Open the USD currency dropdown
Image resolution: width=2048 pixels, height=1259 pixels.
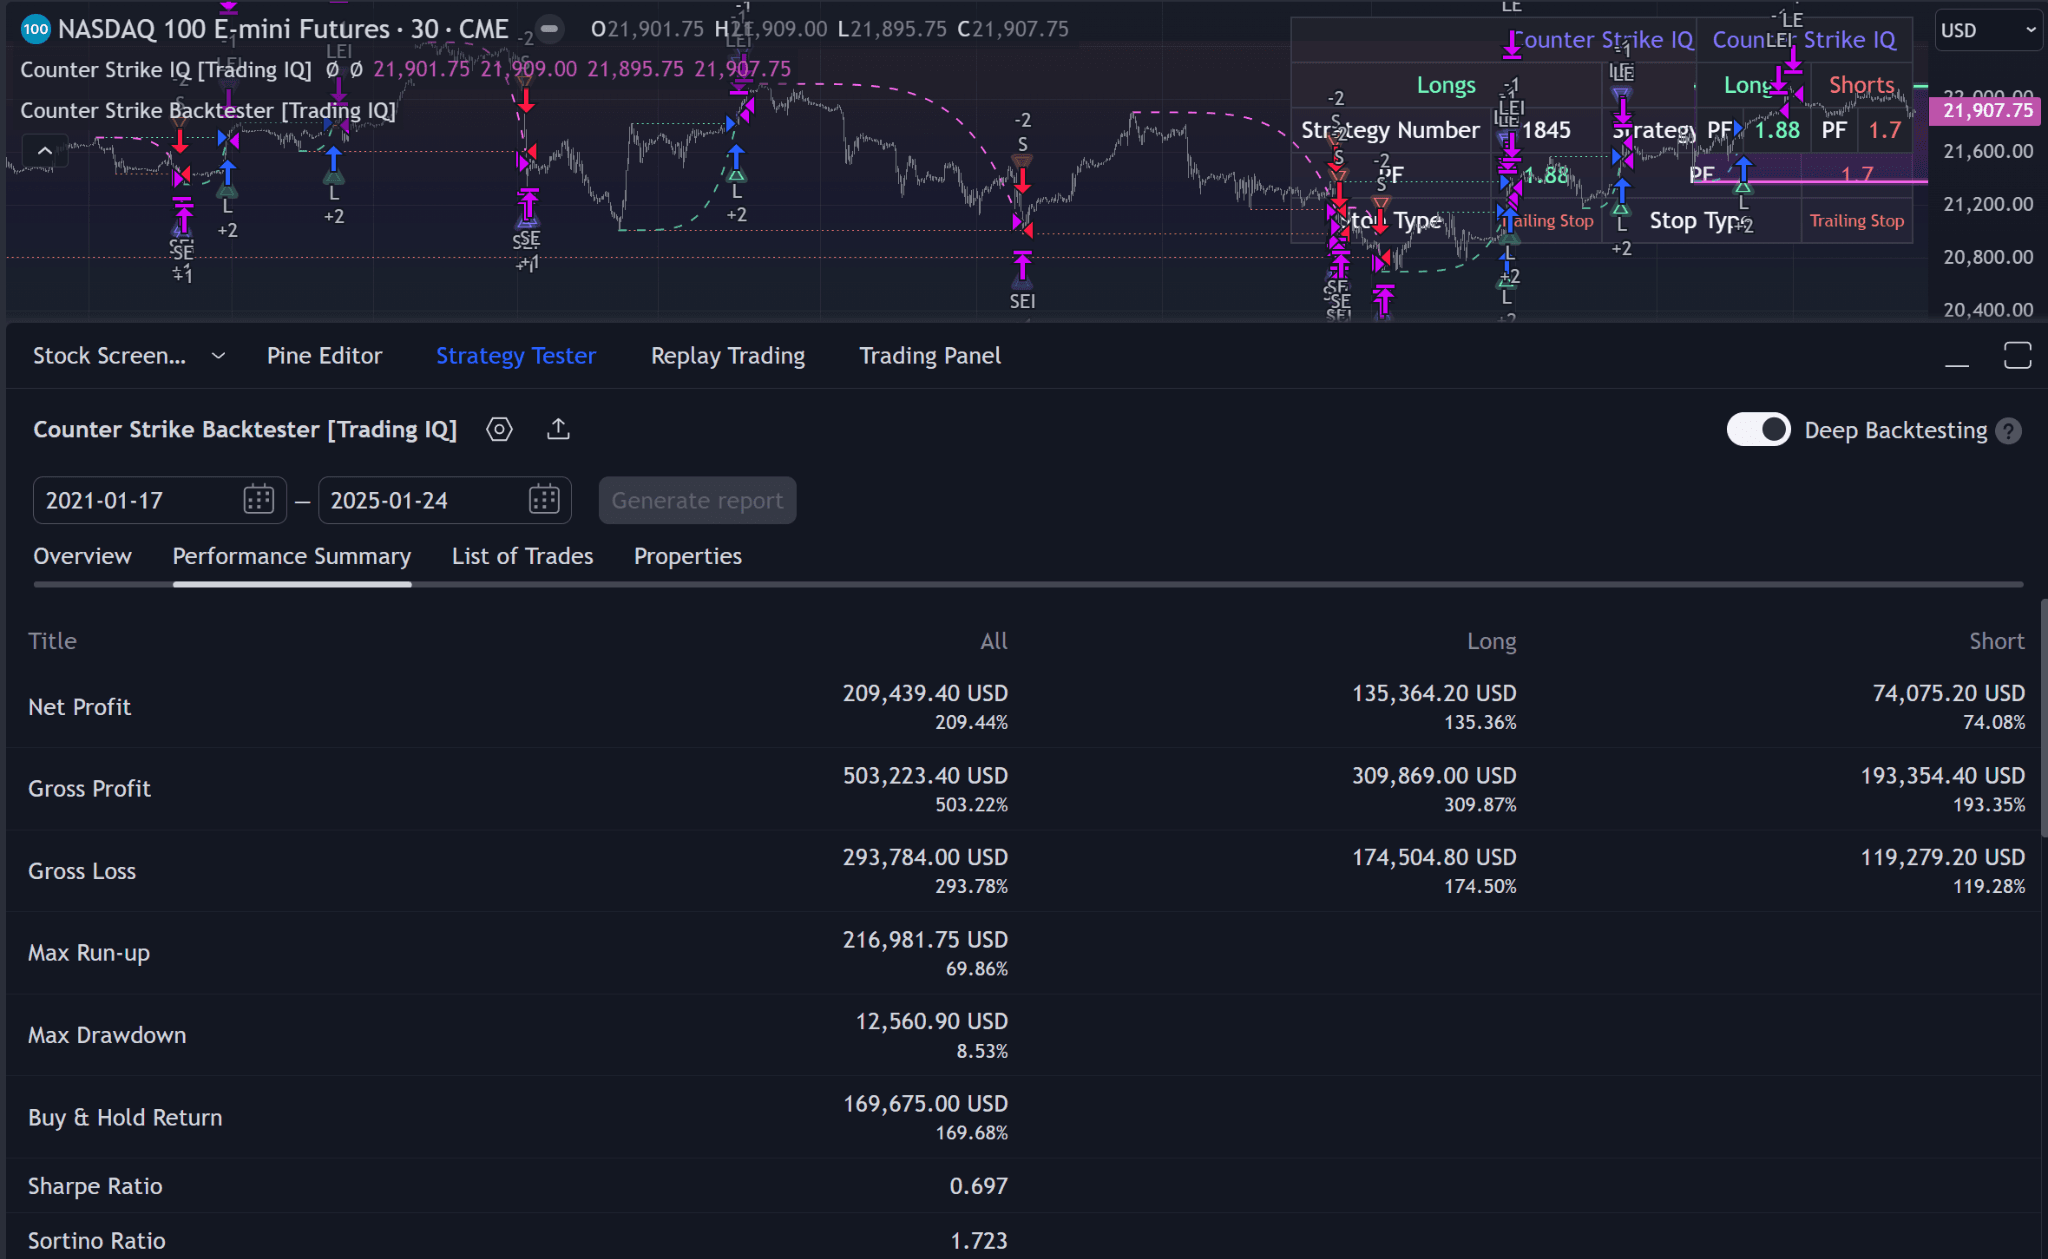click(1988, 30)
